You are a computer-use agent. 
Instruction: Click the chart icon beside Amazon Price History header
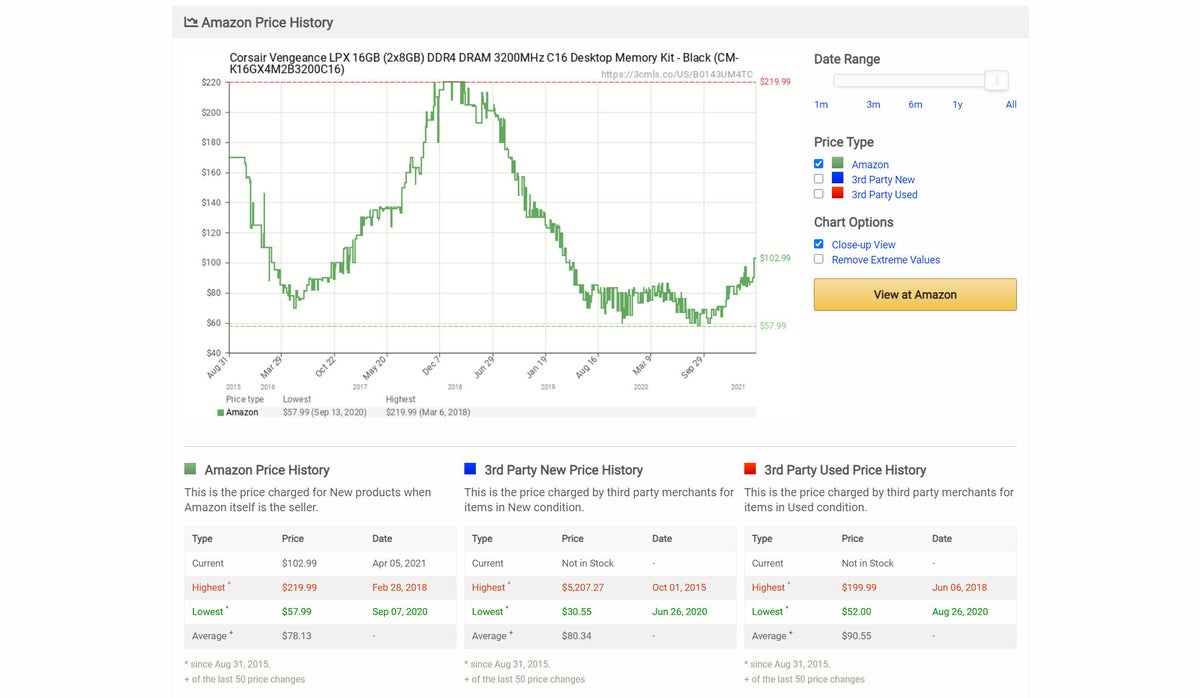[190, 22]
